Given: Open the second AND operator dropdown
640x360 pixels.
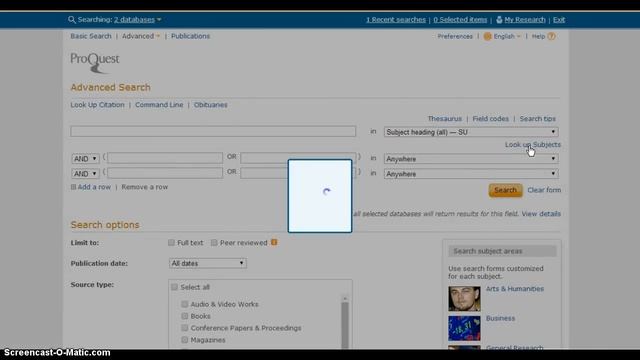Looking at the screenshot, I should coord(85,173).
